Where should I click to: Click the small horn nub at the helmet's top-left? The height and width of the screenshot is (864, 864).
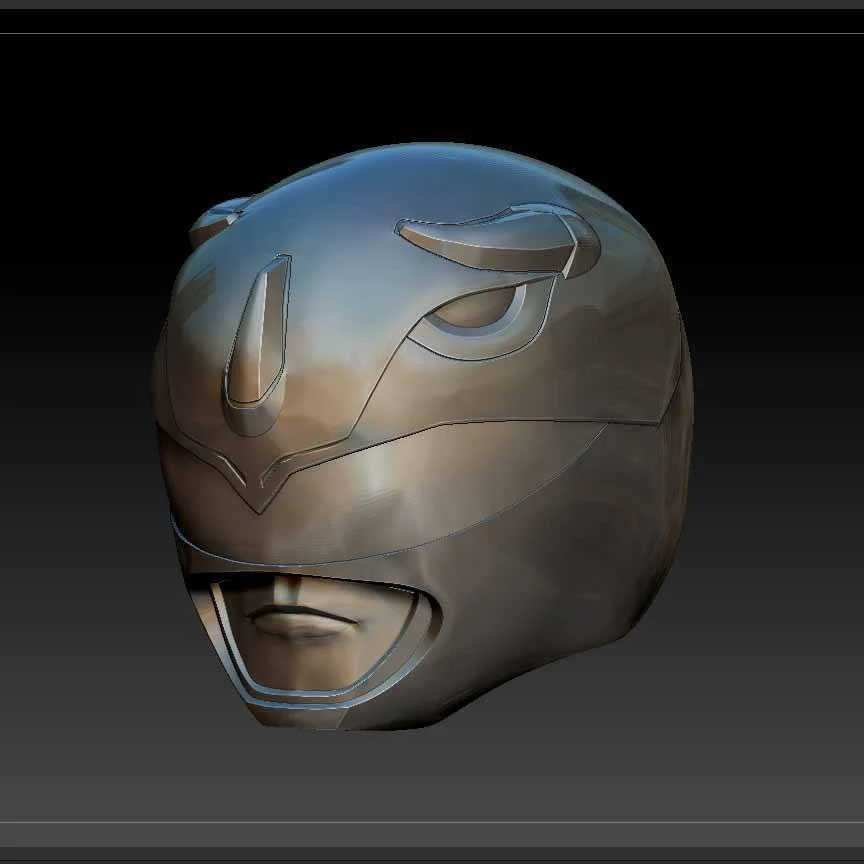215,218
